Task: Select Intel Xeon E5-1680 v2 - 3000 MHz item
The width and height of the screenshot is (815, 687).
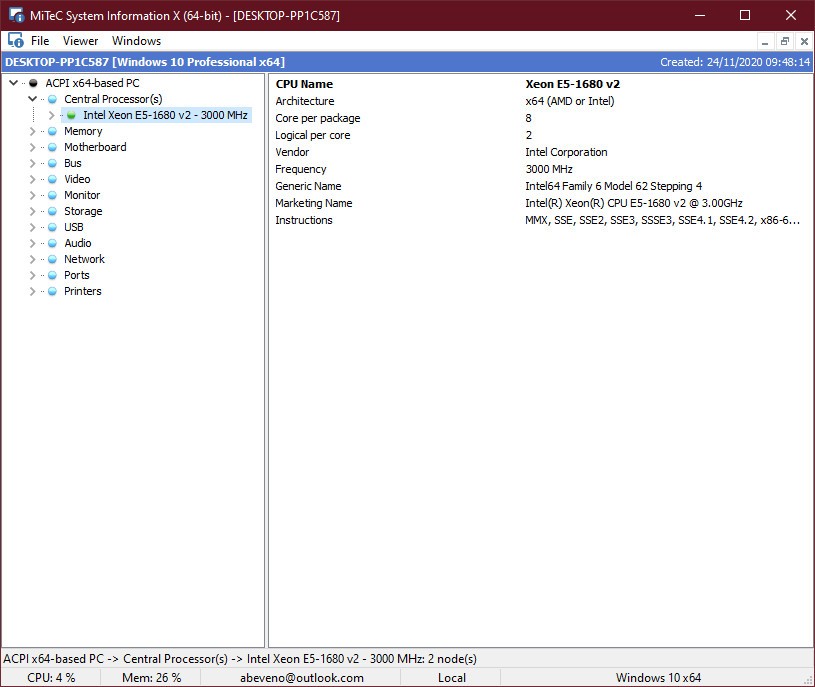Action: [x=165, y=115]
